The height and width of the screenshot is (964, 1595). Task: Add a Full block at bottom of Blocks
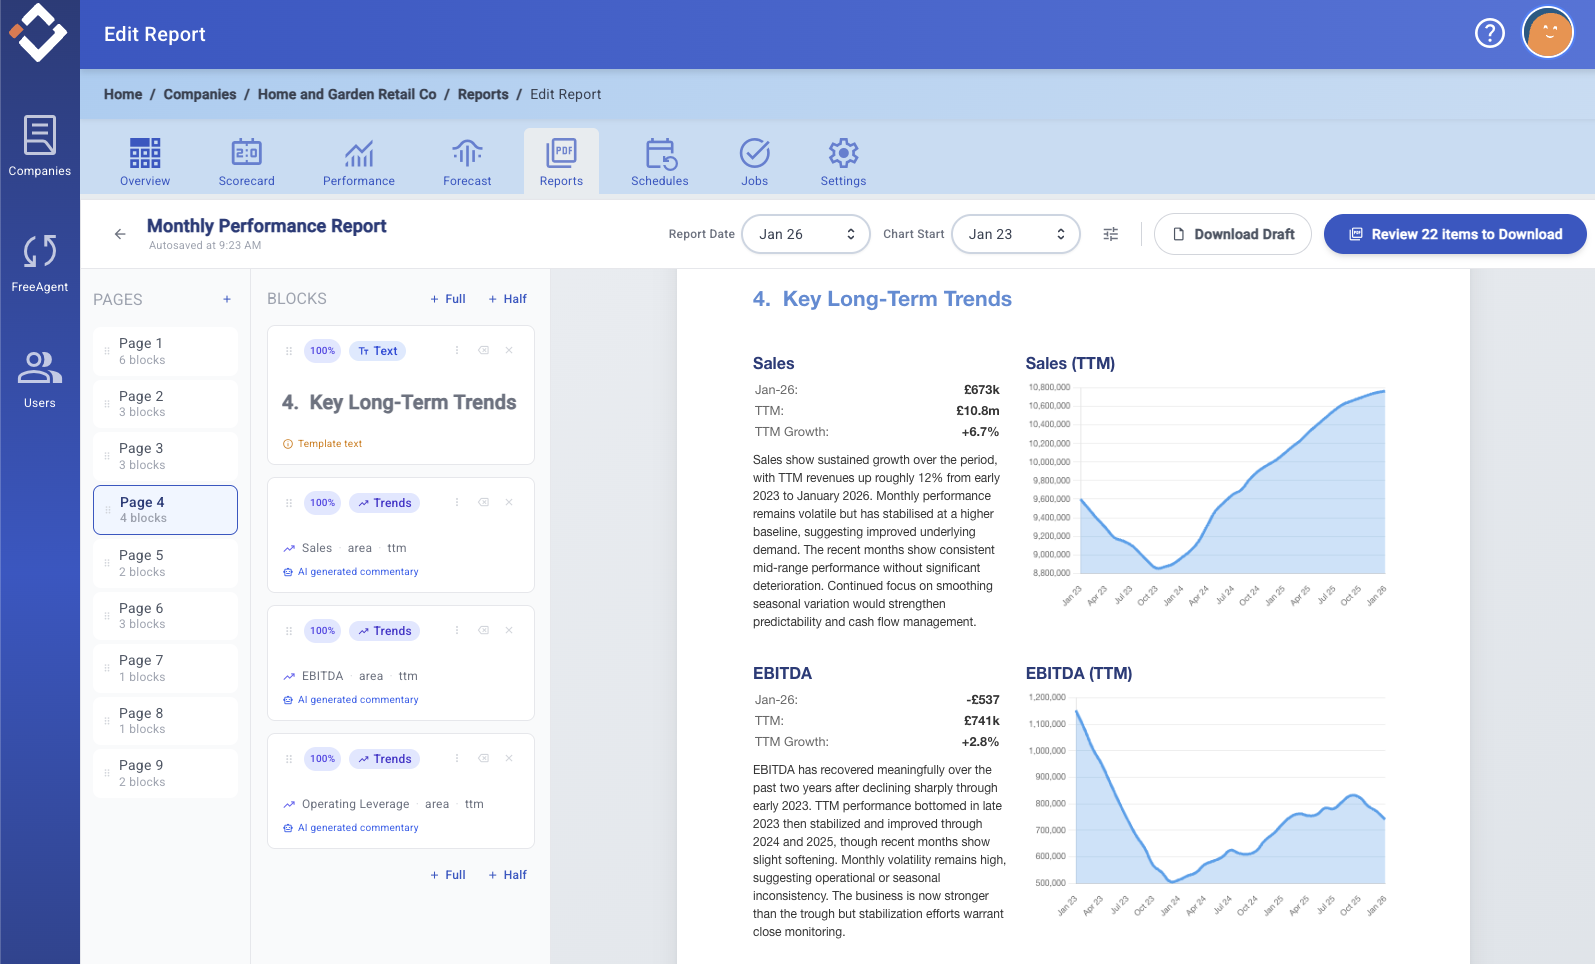(x=448, y=875)
